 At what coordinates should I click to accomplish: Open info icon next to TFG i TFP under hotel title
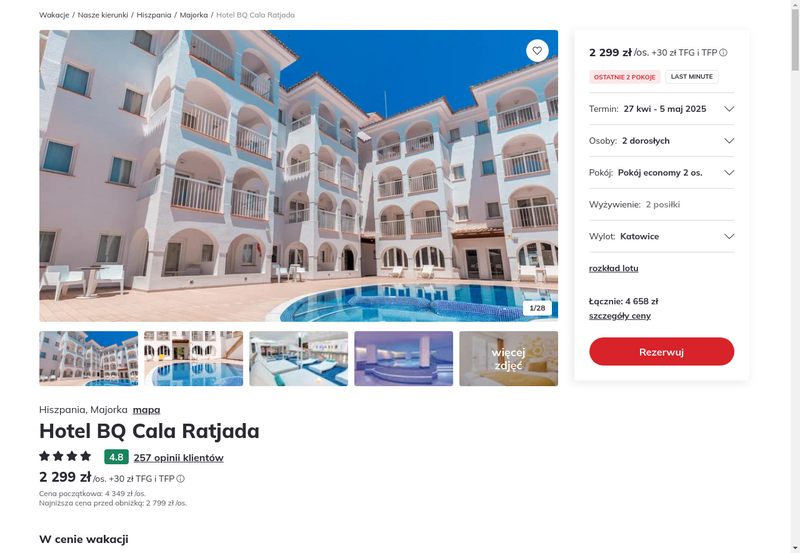coord(181,479)
